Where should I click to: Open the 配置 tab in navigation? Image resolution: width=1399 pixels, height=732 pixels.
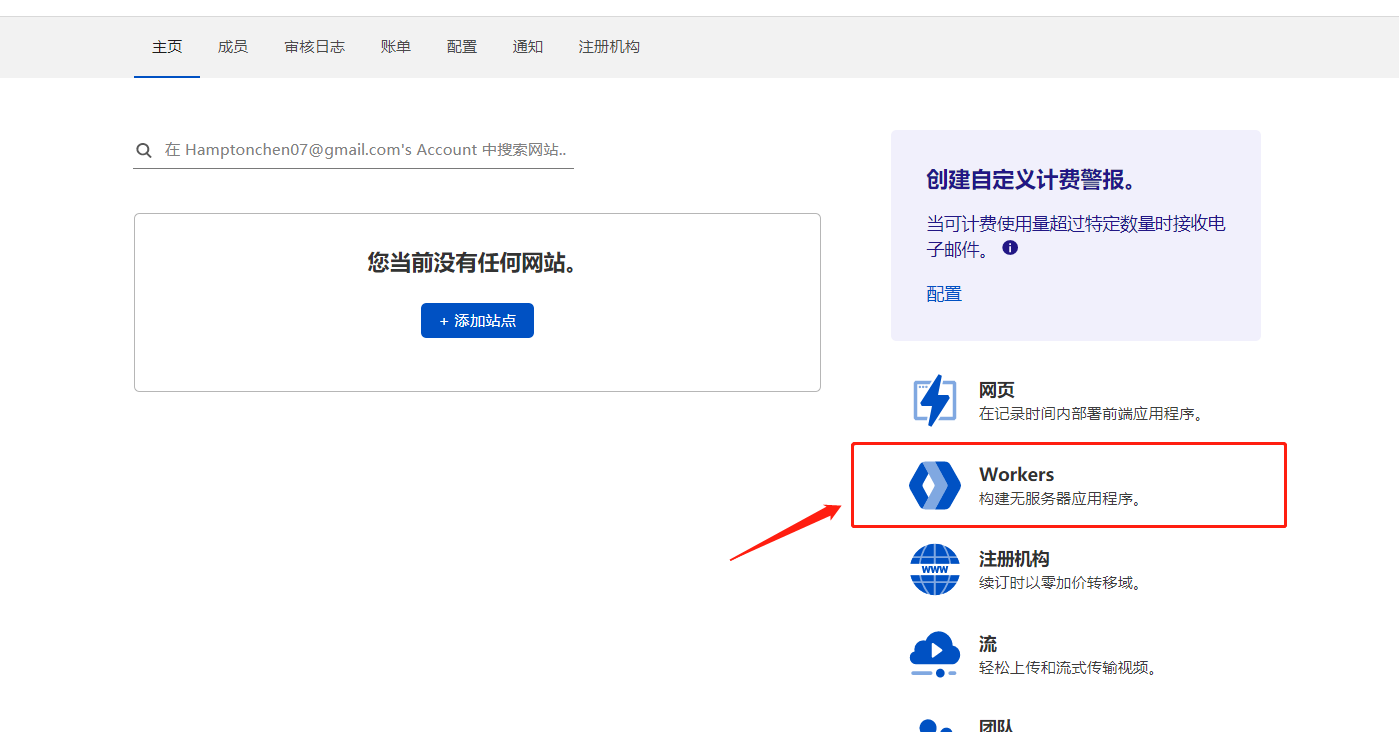(x=462, y=47)
